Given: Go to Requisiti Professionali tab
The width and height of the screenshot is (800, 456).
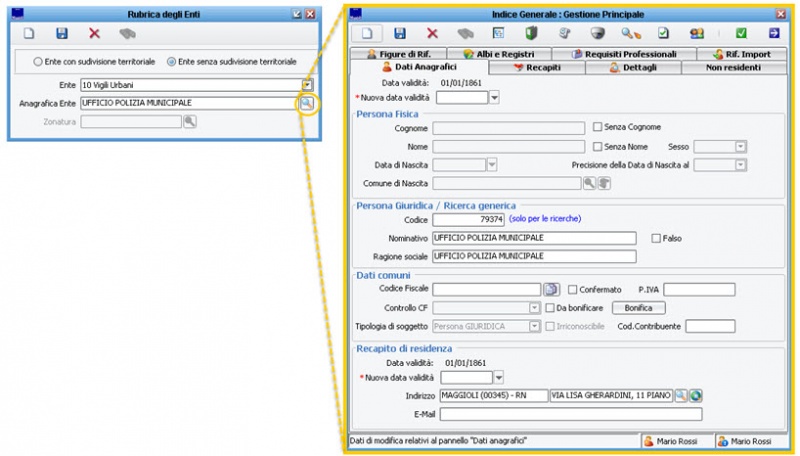Looking at the screenshot, I should pos(624,54).
